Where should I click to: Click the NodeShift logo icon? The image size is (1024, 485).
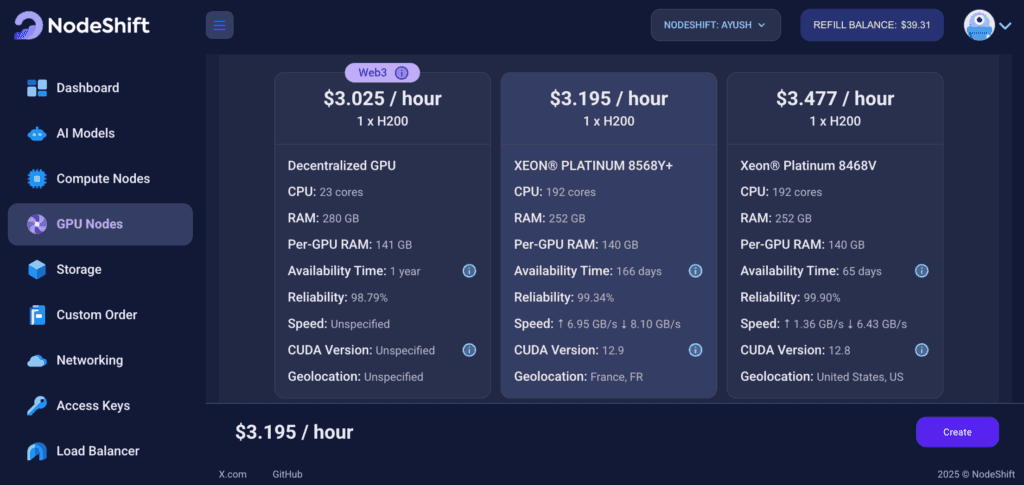28,25
